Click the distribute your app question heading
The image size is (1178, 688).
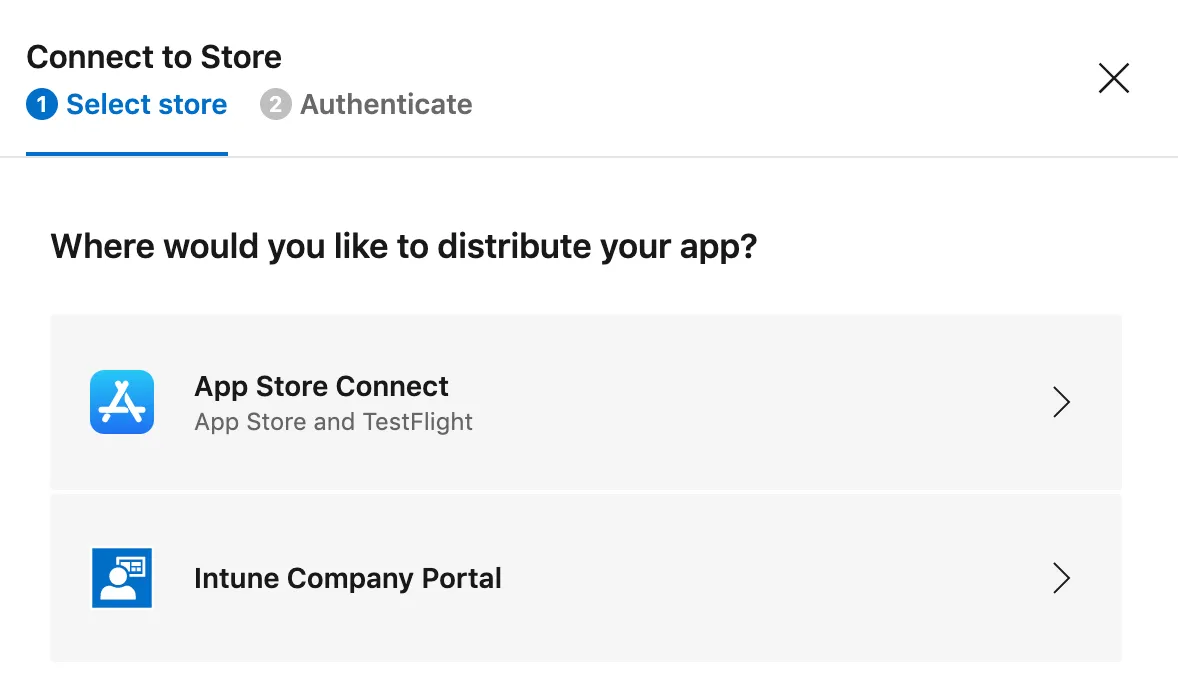point(403,246)
